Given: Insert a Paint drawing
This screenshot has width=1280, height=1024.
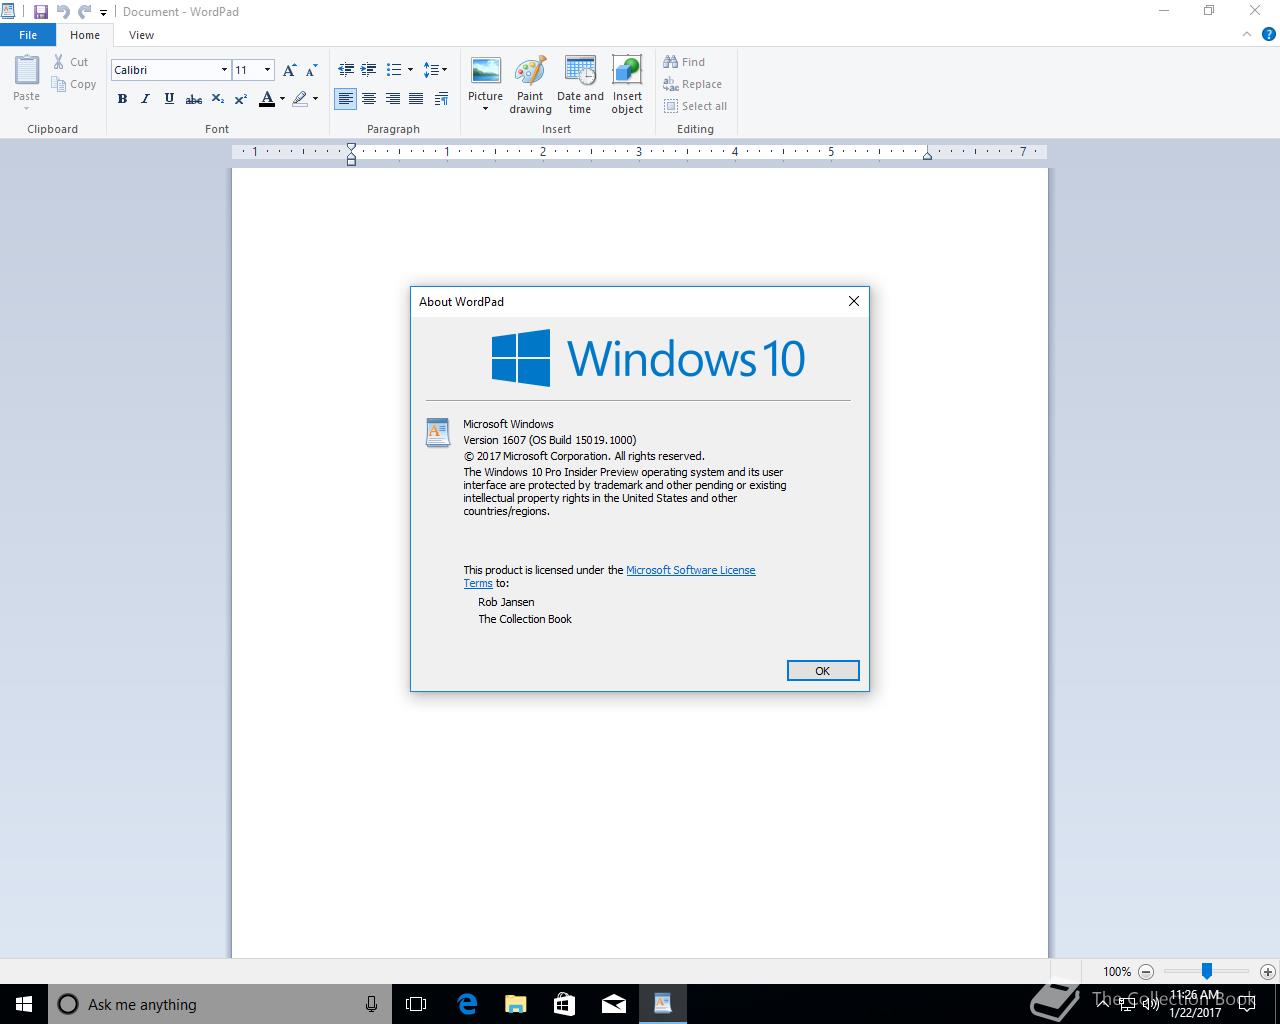Looking at the screenshot, I should [x=530, y=85].
